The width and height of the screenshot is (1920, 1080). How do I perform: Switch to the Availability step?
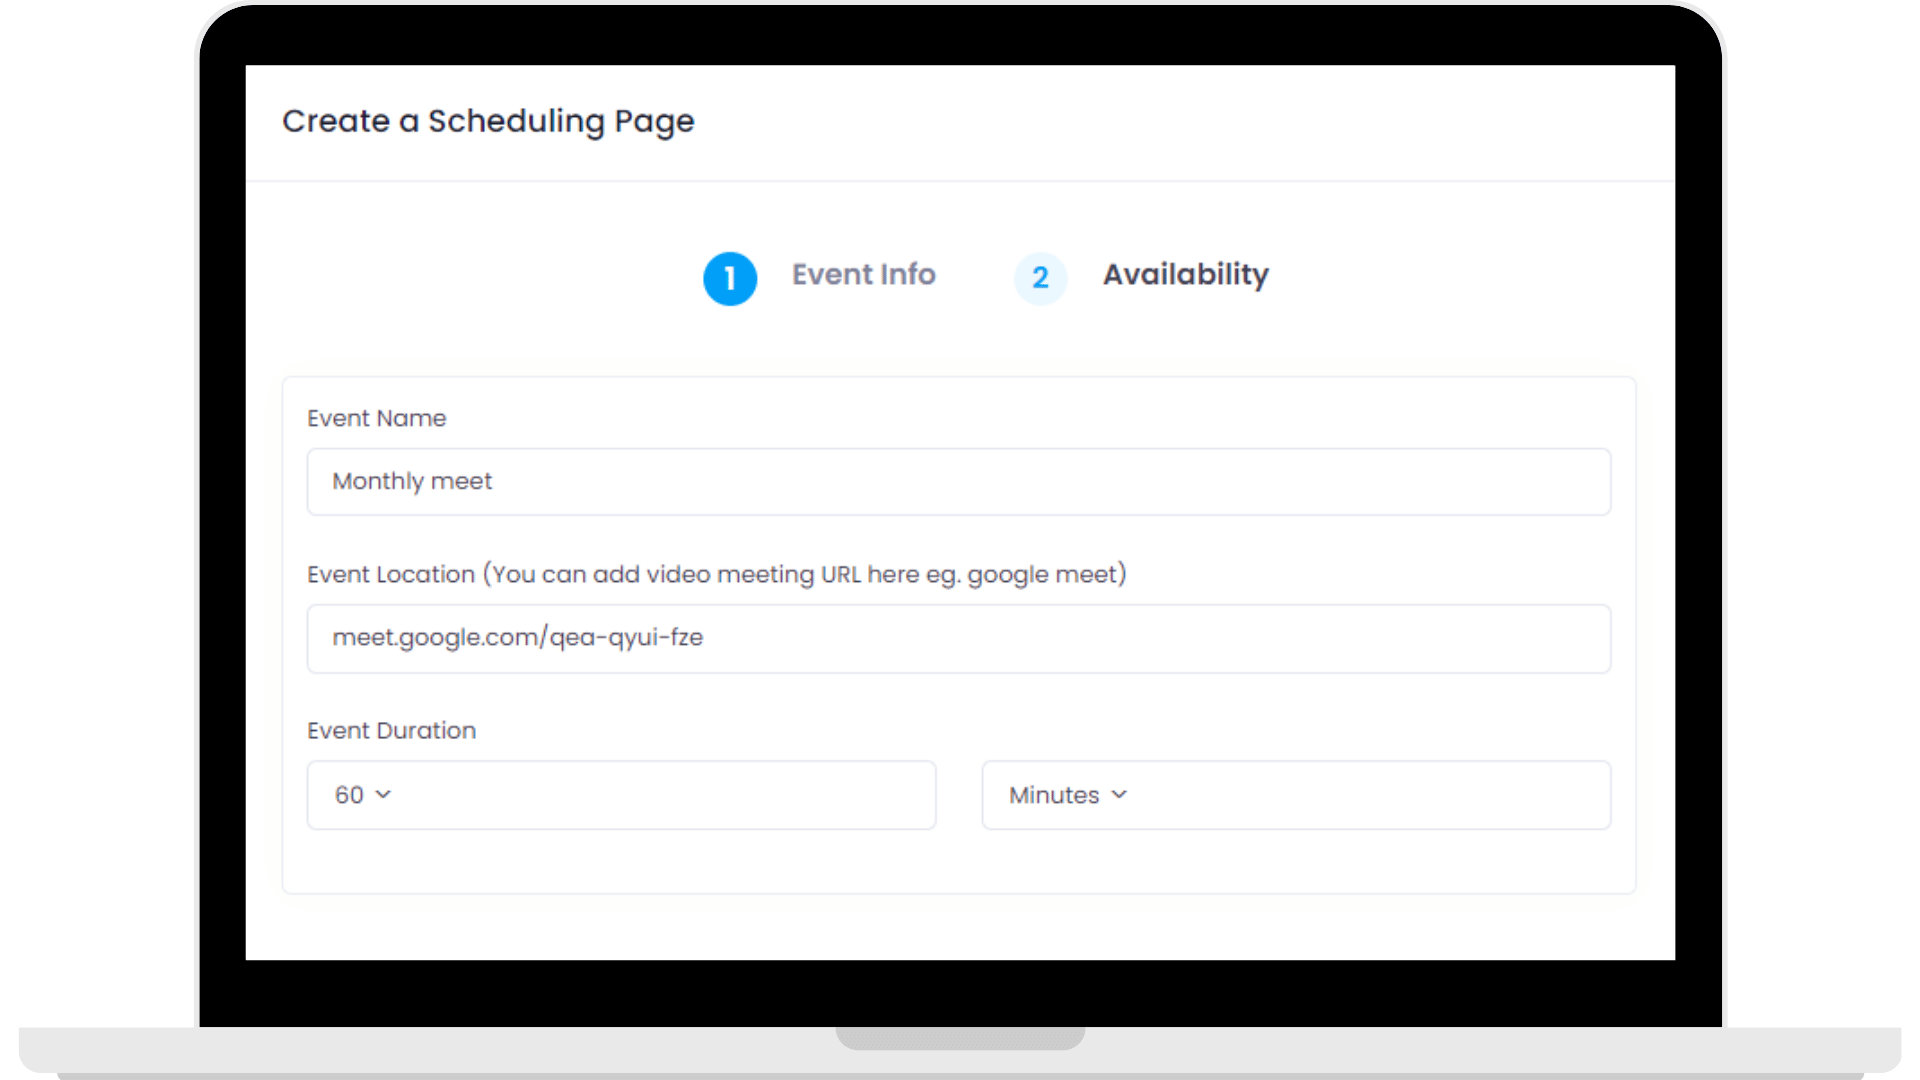coord(1185,274)
